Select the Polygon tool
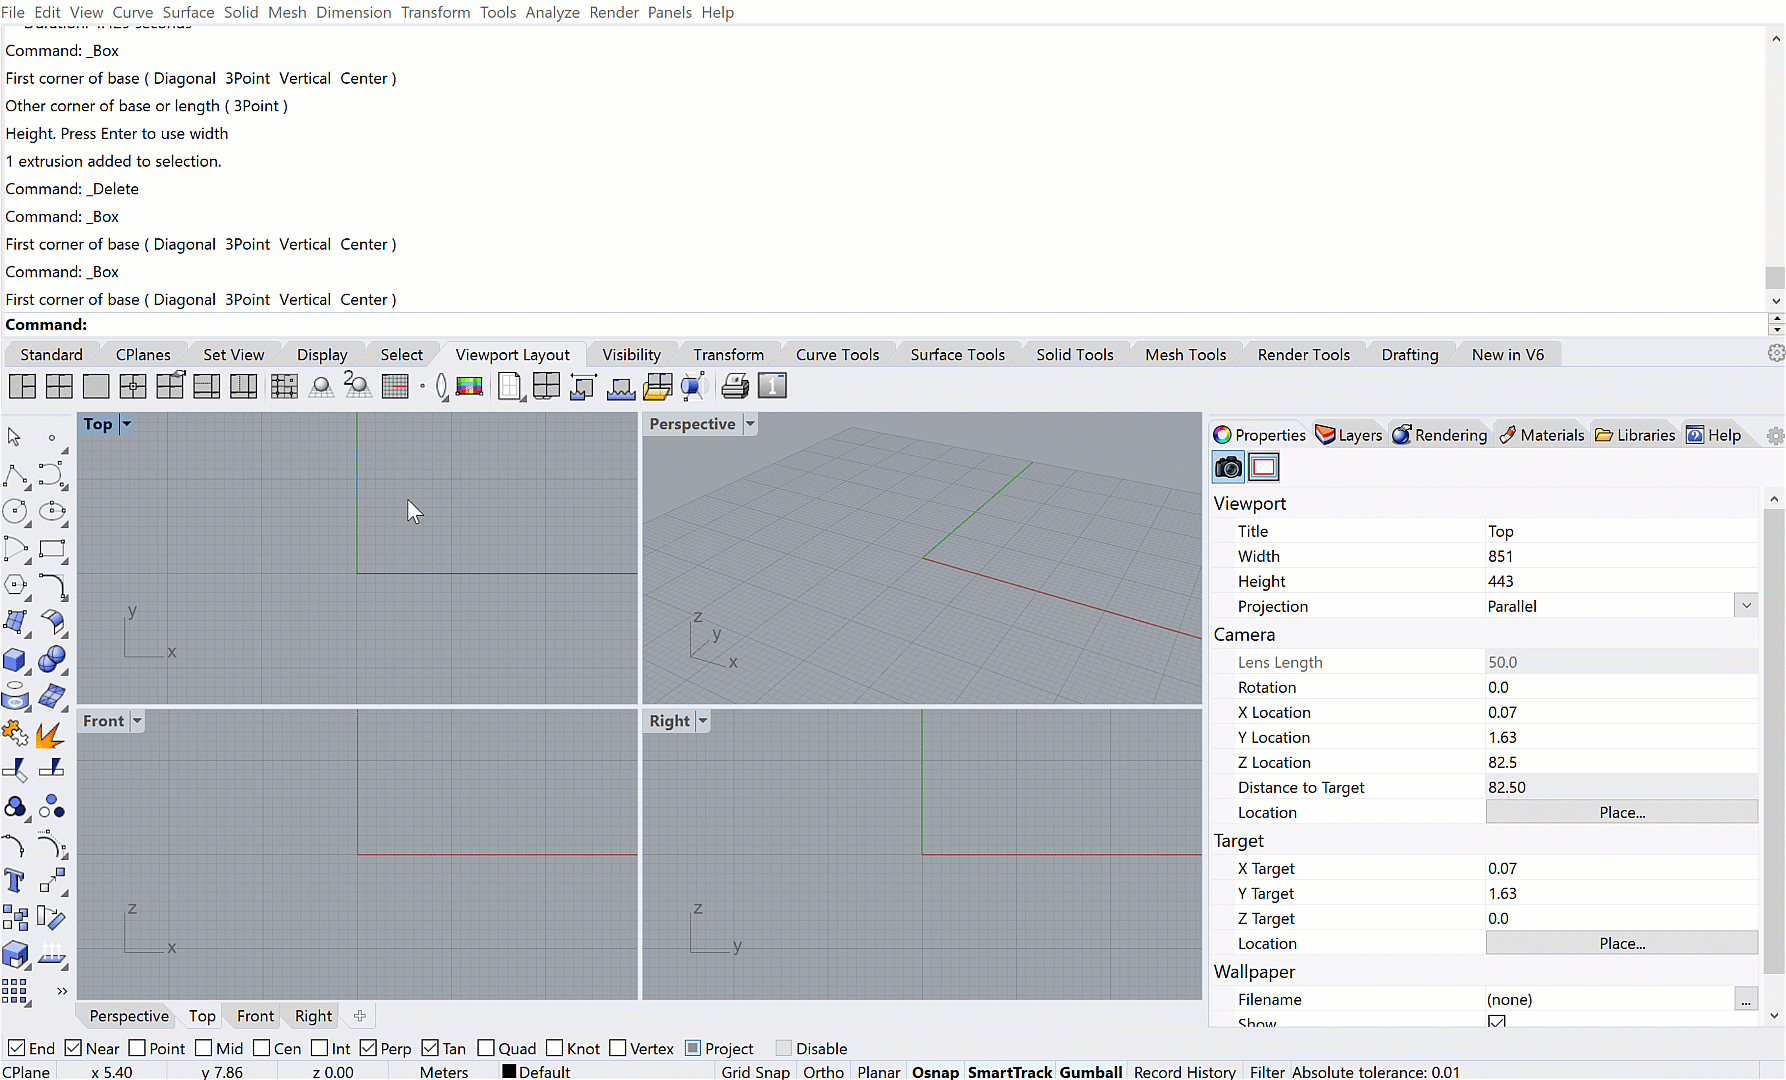 coord(16,585)
